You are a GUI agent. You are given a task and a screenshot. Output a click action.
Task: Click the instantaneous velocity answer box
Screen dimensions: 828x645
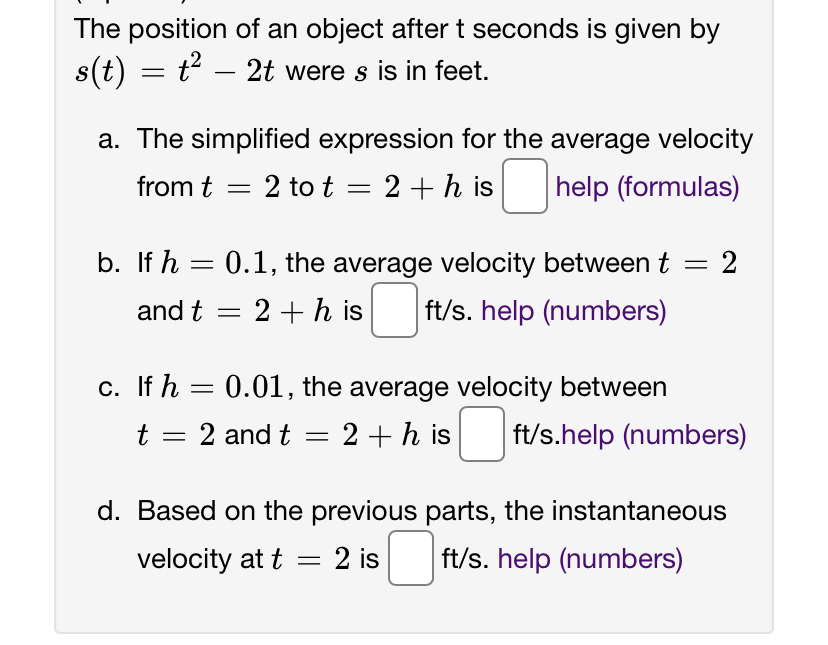point(410,557)
